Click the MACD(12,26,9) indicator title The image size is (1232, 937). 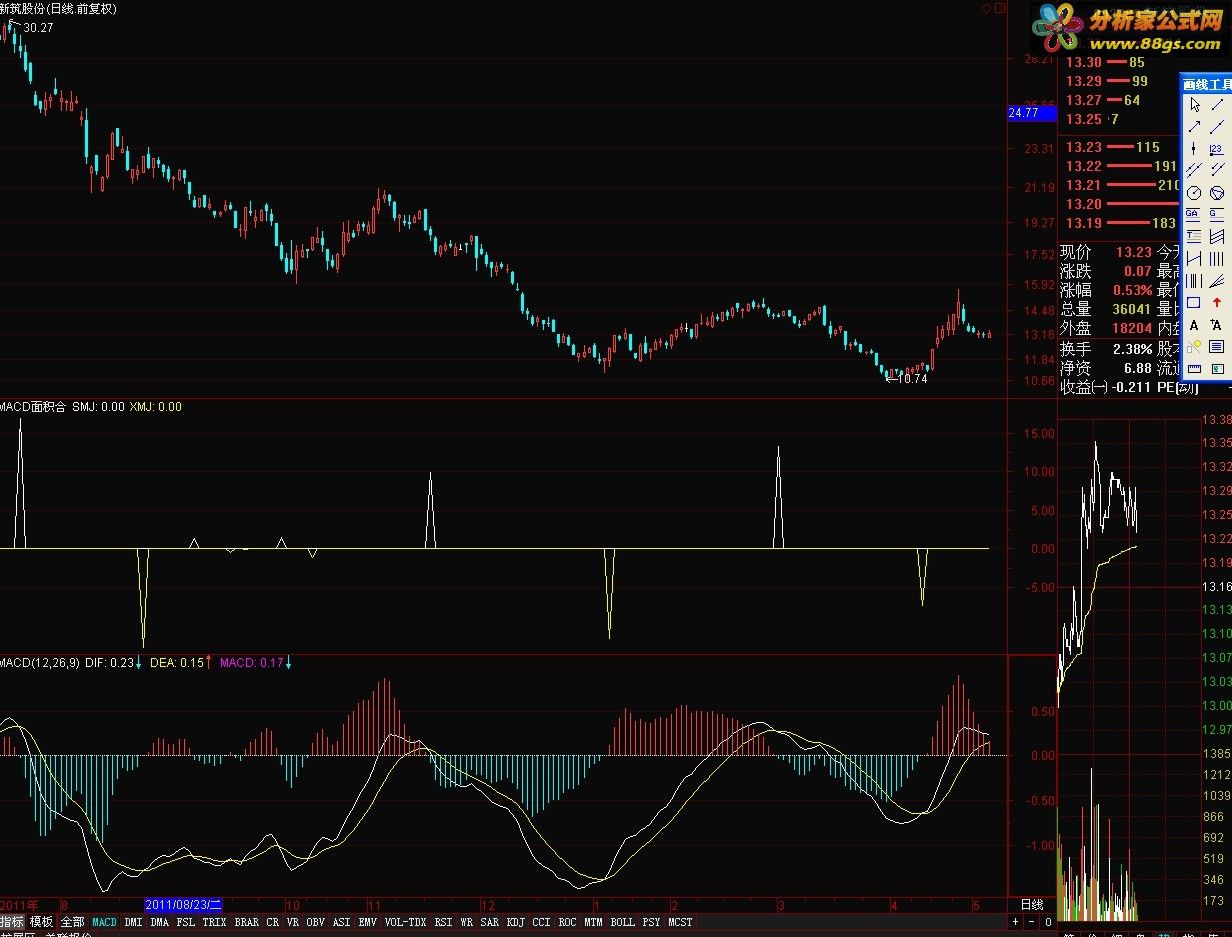point(40,662)
